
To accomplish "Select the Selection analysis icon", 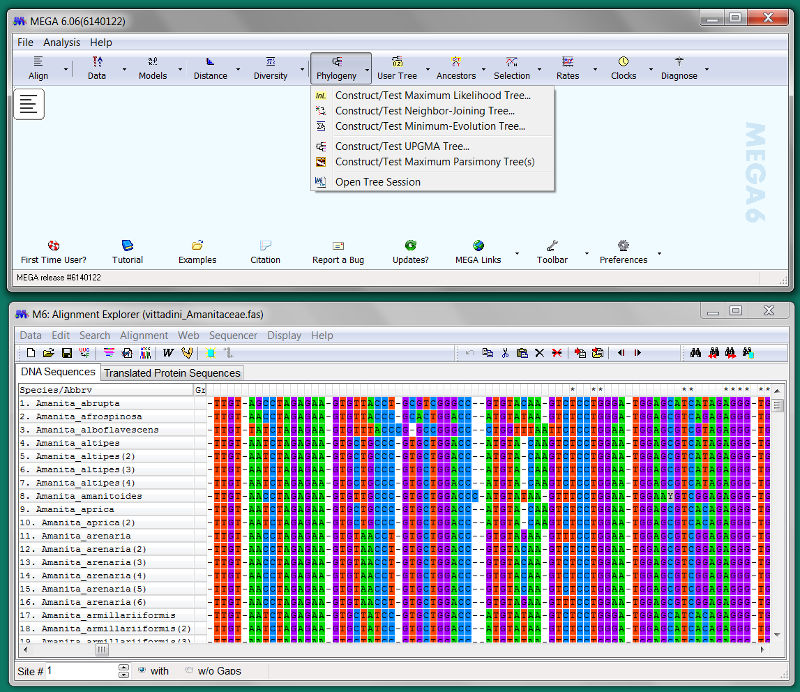I will click(x=512, y=68).
